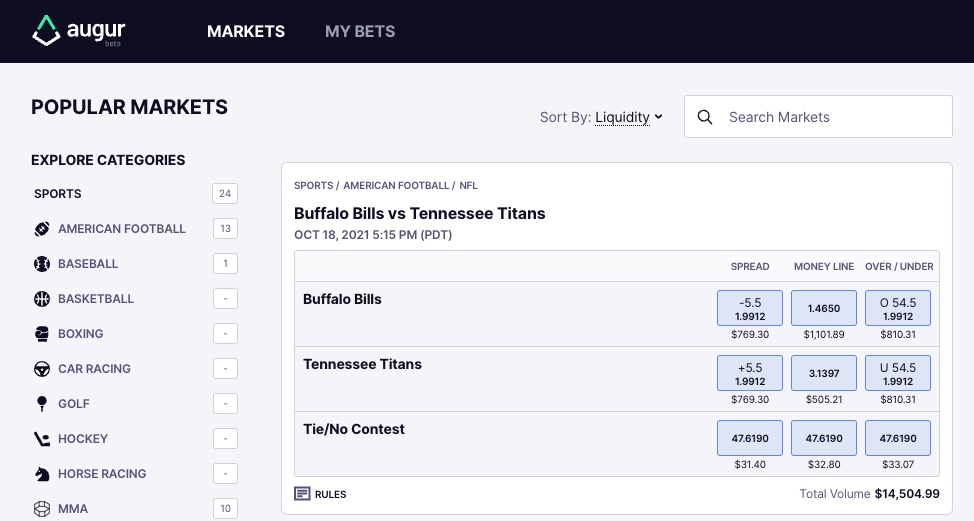
Task: Open Buffalo Bills vs Tennessee Titans market
Action: tap(419, 213)
